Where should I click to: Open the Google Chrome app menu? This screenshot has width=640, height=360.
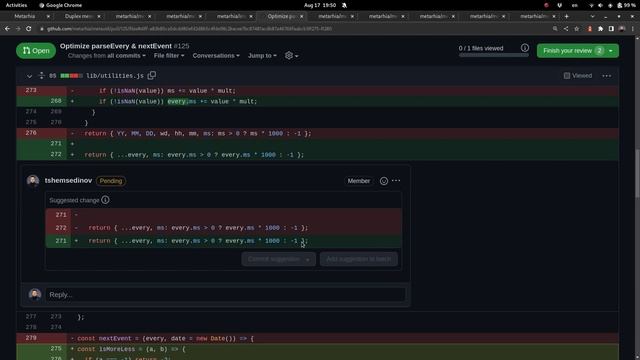[60, 5]
